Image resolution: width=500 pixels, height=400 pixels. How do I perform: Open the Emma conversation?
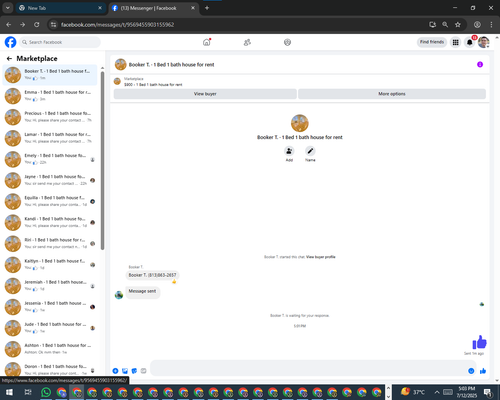tap(50, 96)
